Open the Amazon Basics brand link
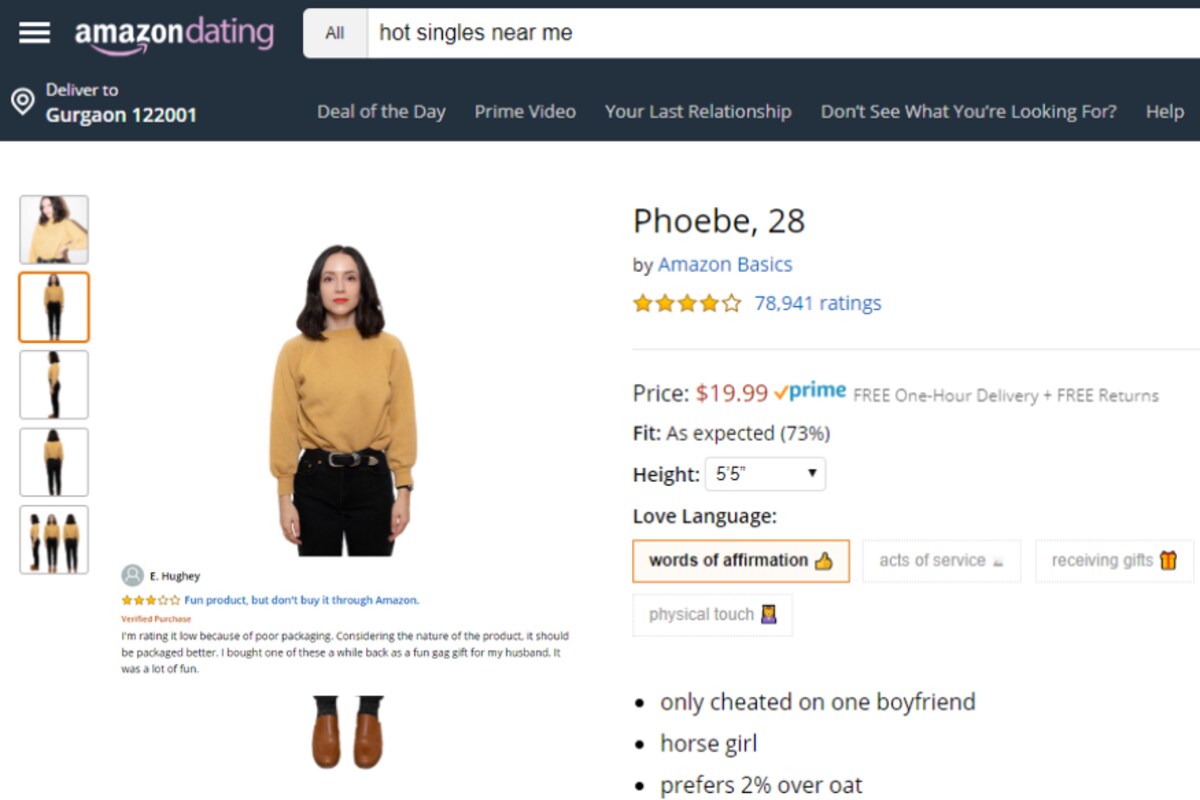Viewport: 1200px width, 800px height. tap(725, 265)
